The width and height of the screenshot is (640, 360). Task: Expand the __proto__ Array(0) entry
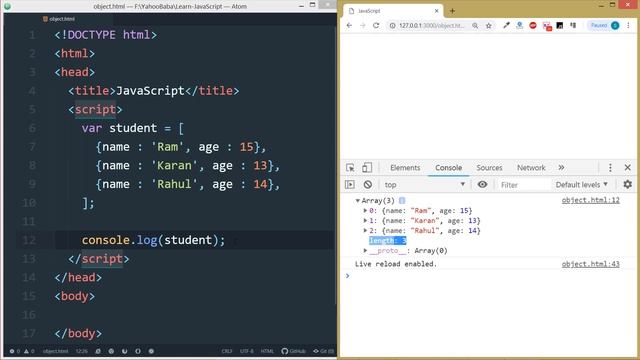(365, 251)
